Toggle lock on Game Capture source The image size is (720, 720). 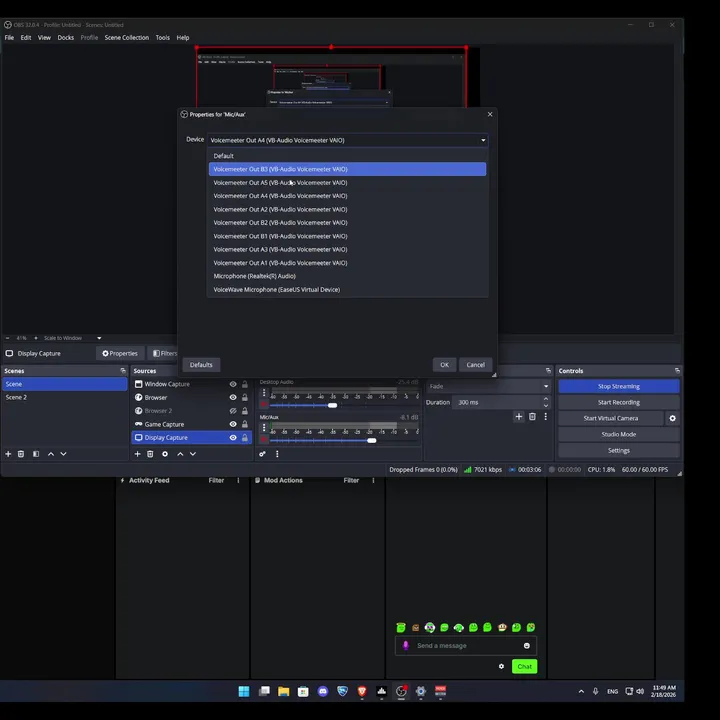coord(245,424)
